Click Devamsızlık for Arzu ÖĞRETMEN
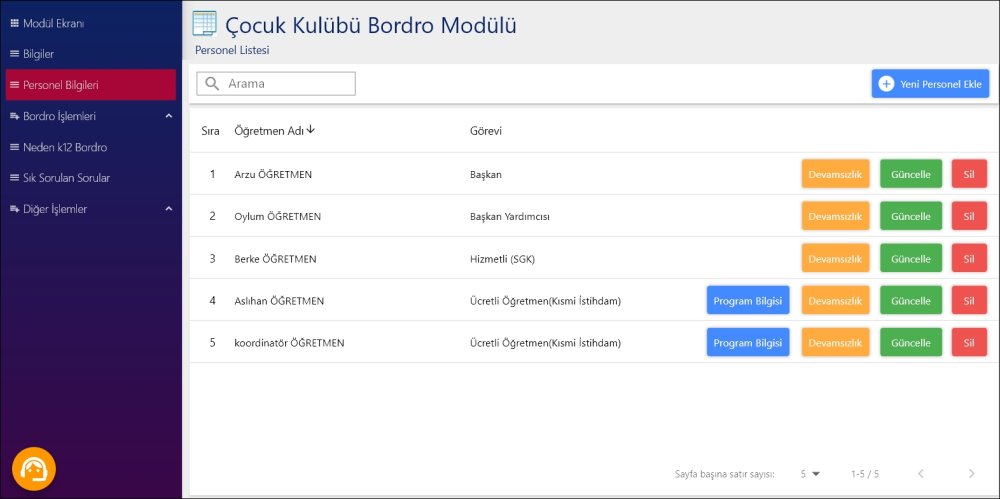Viewport: 1000px width, 499px height. [835, 174]
